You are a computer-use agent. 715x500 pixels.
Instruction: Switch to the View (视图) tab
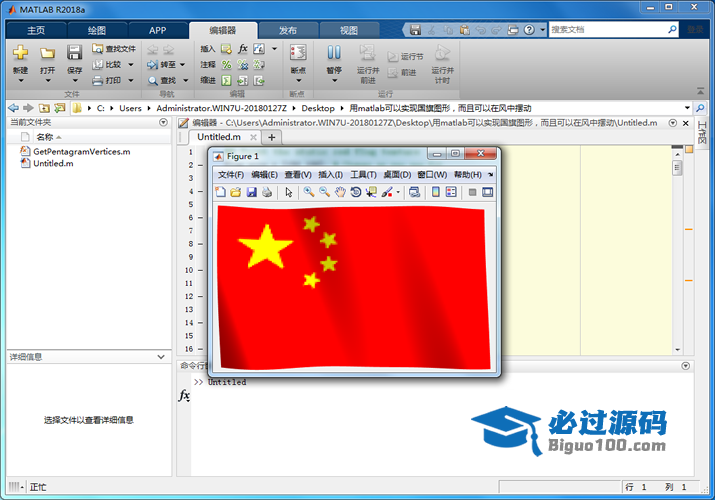point(349,31)
